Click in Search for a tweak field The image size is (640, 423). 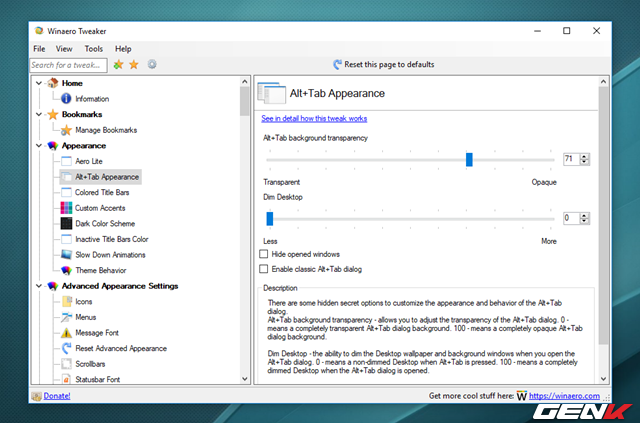point(69,65)
